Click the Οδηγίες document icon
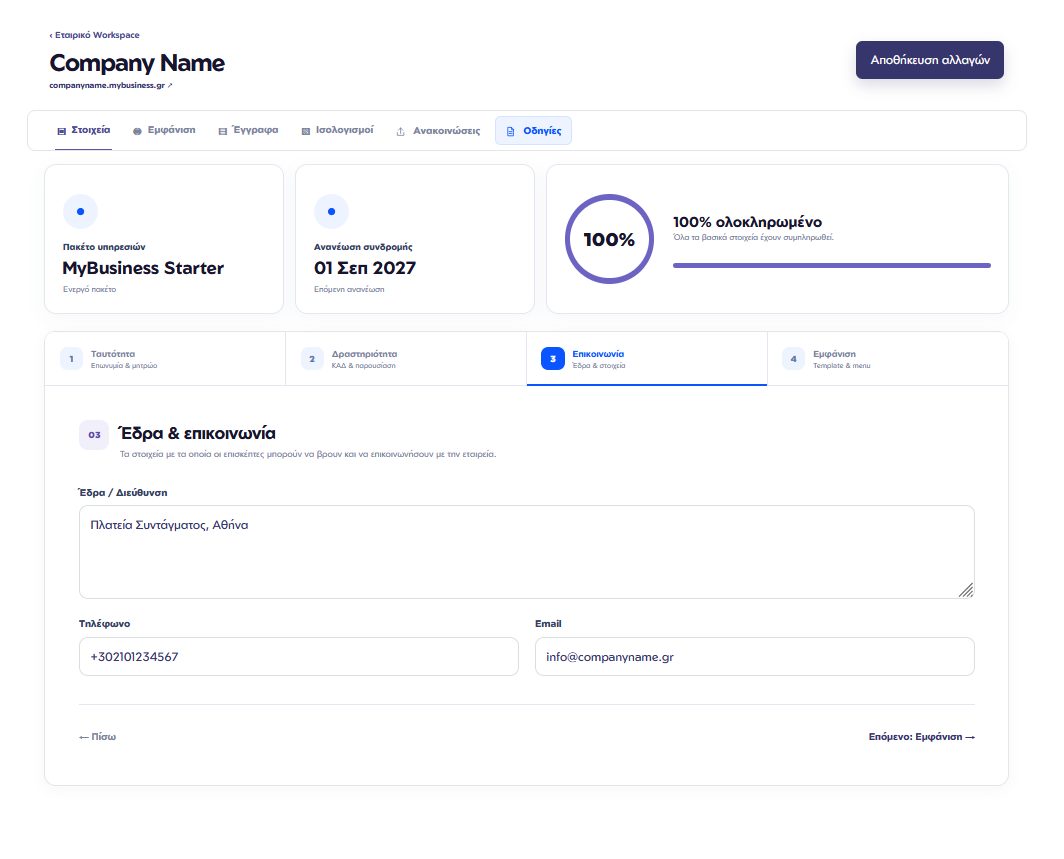The height and width of the screenshot is (859, 1064). (x=511, y=131)
